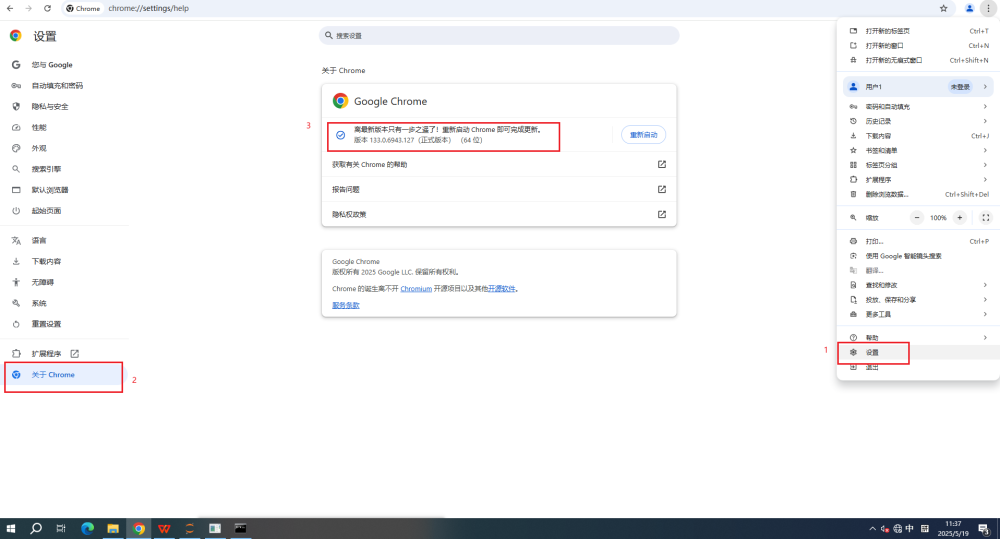Viewport: 1000px width, 539px height.
Task: Focus the 搜索设置 search field
Action: click(x=499, y=36)
